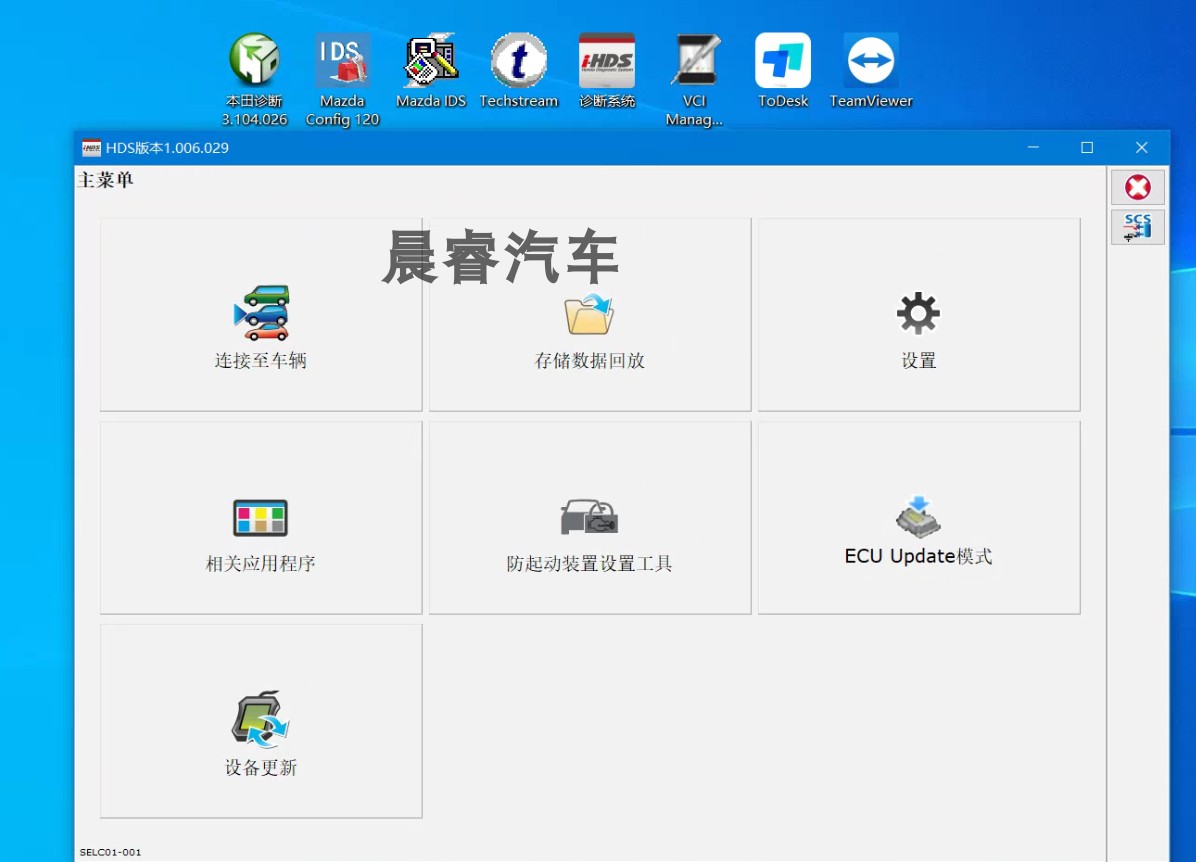Open the 防起动装置设置工具 immobilizer tool
The image size is (1196, 862).
[x=590, y=517]
